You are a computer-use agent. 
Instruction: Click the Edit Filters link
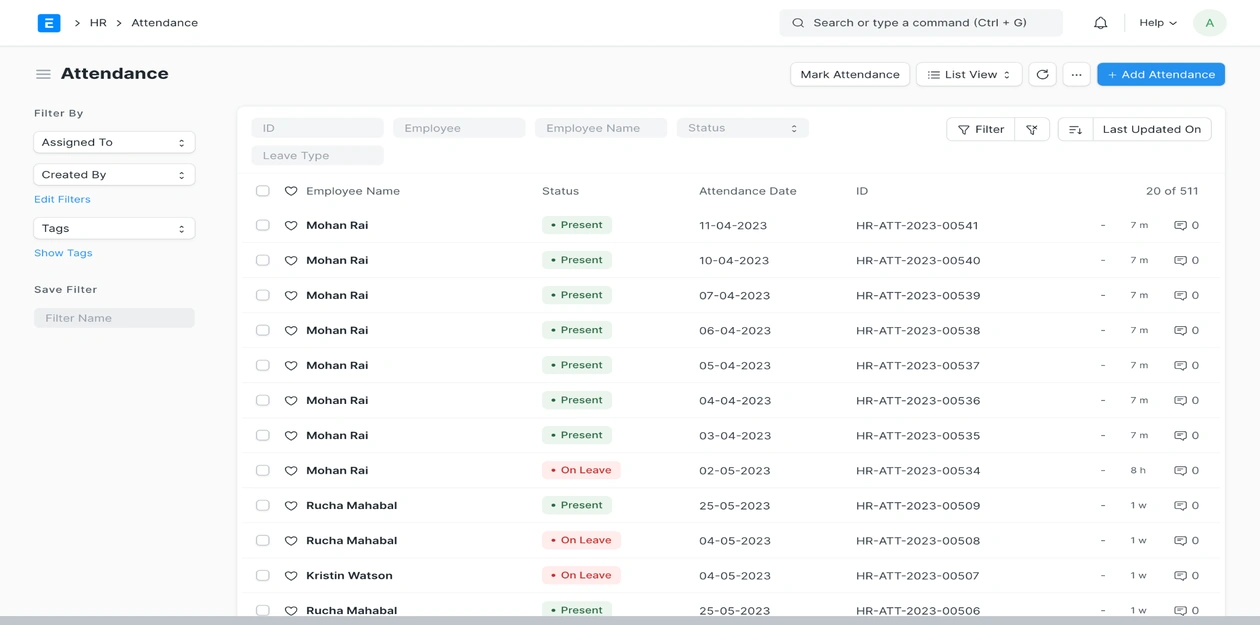pyautogui.click(x=62, y=199)
